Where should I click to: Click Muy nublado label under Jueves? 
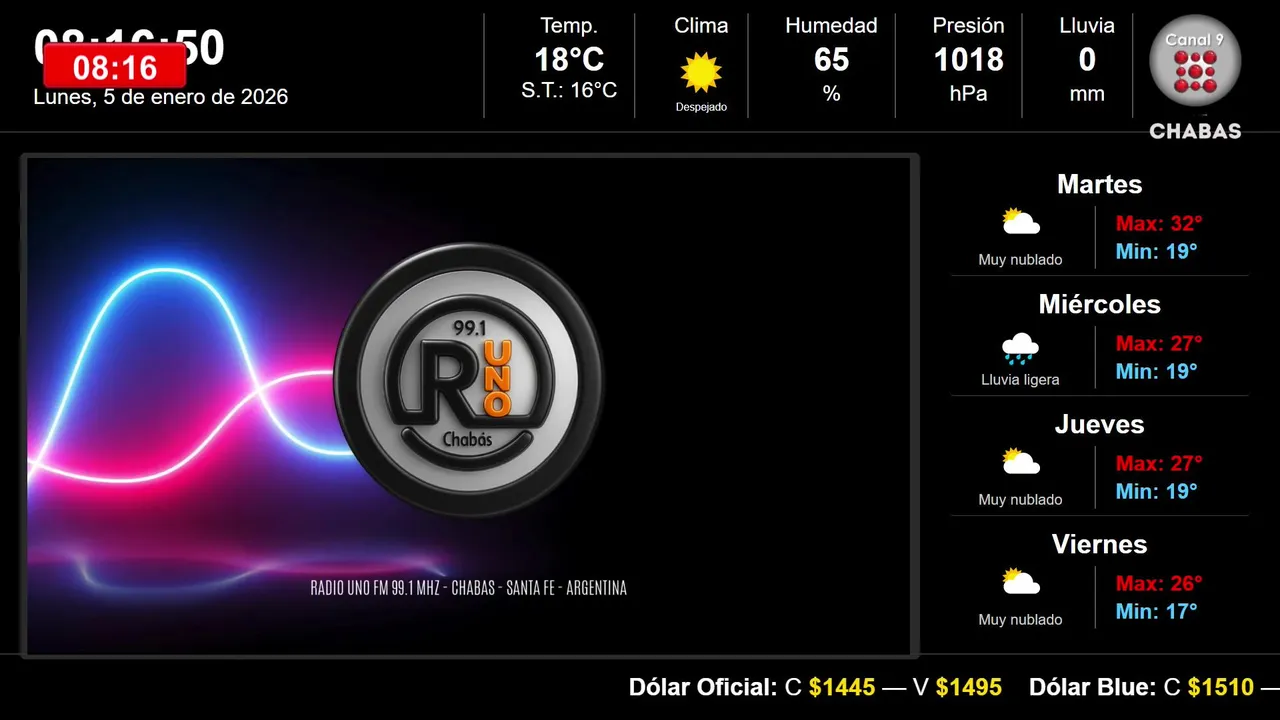pyautogui.click(x=1020, y=500)
